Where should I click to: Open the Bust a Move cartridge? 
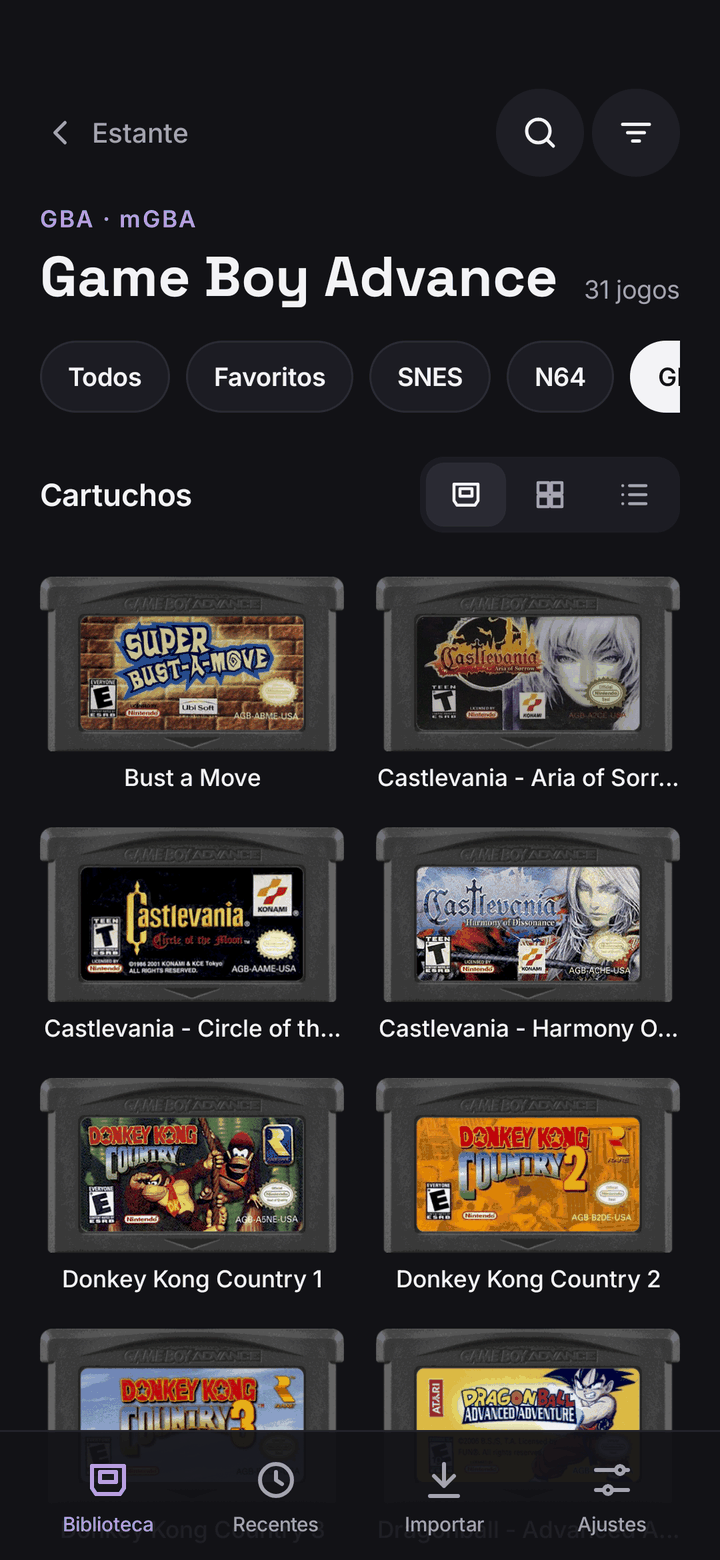point(192,665)
